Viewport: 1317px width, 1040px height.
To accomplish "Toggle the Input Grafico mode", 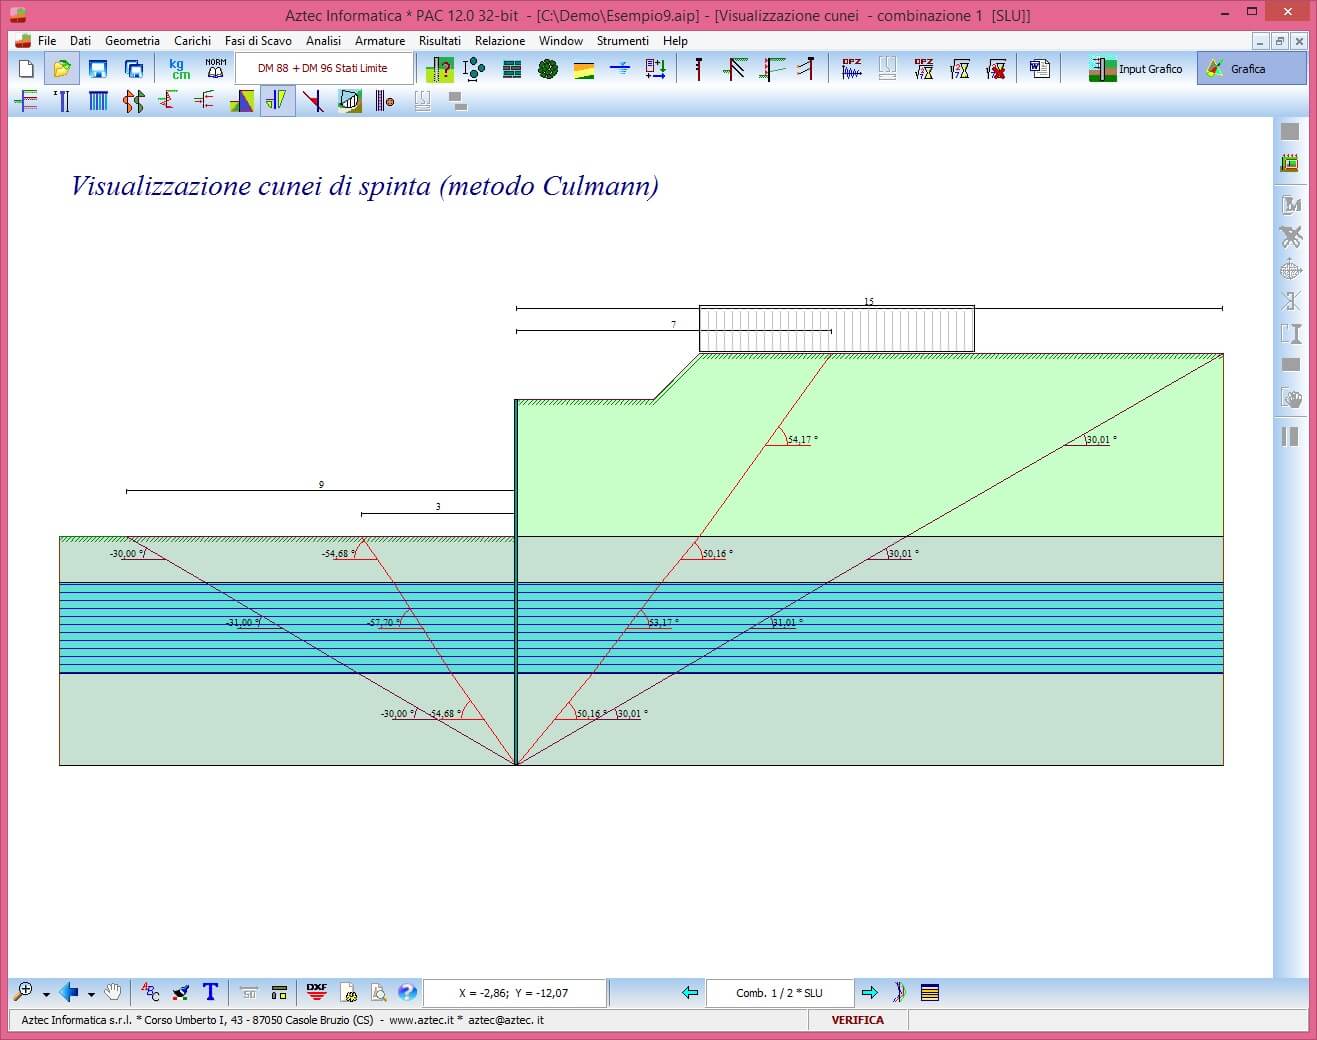I will [1137, 69].
